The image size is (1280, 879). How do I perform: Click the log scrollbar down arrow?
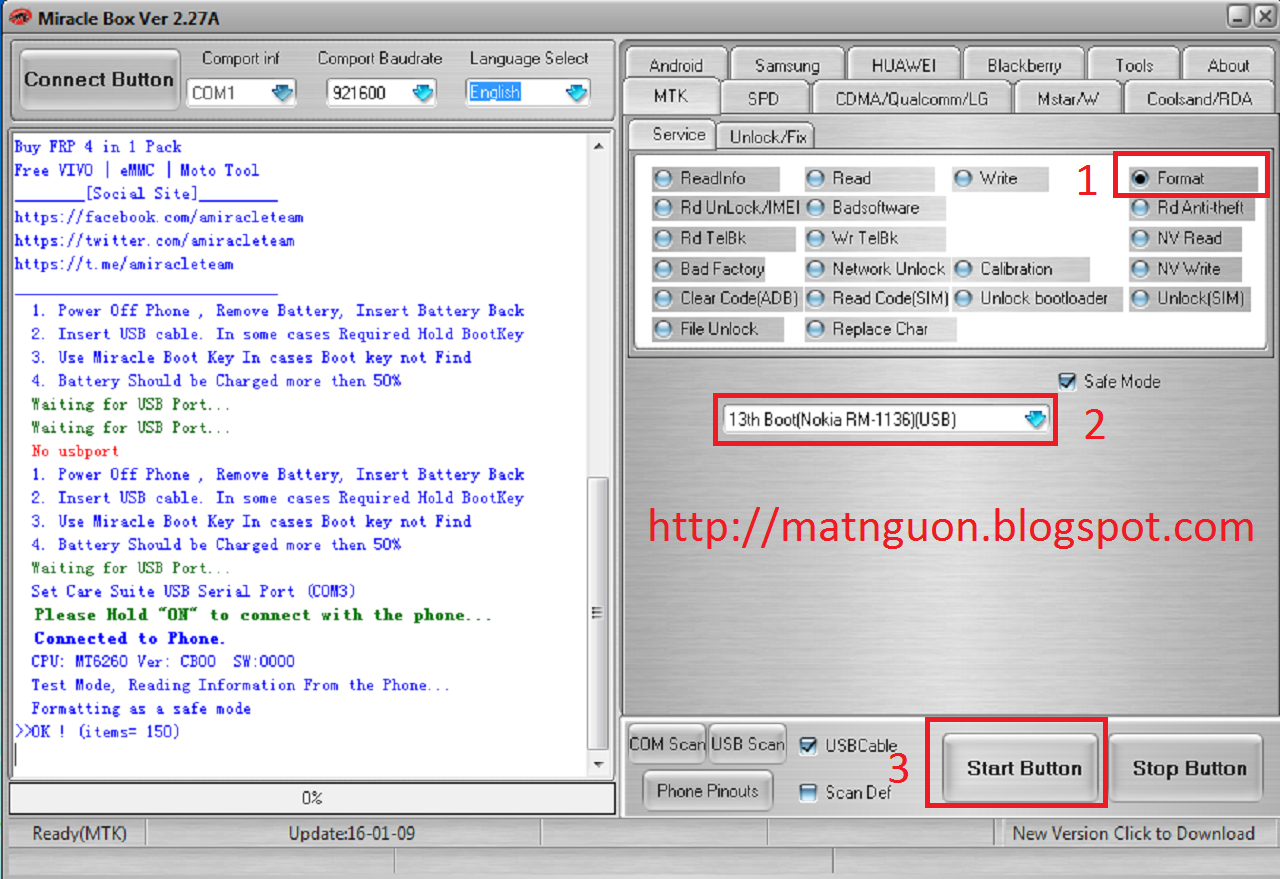[x=599, y=764]
